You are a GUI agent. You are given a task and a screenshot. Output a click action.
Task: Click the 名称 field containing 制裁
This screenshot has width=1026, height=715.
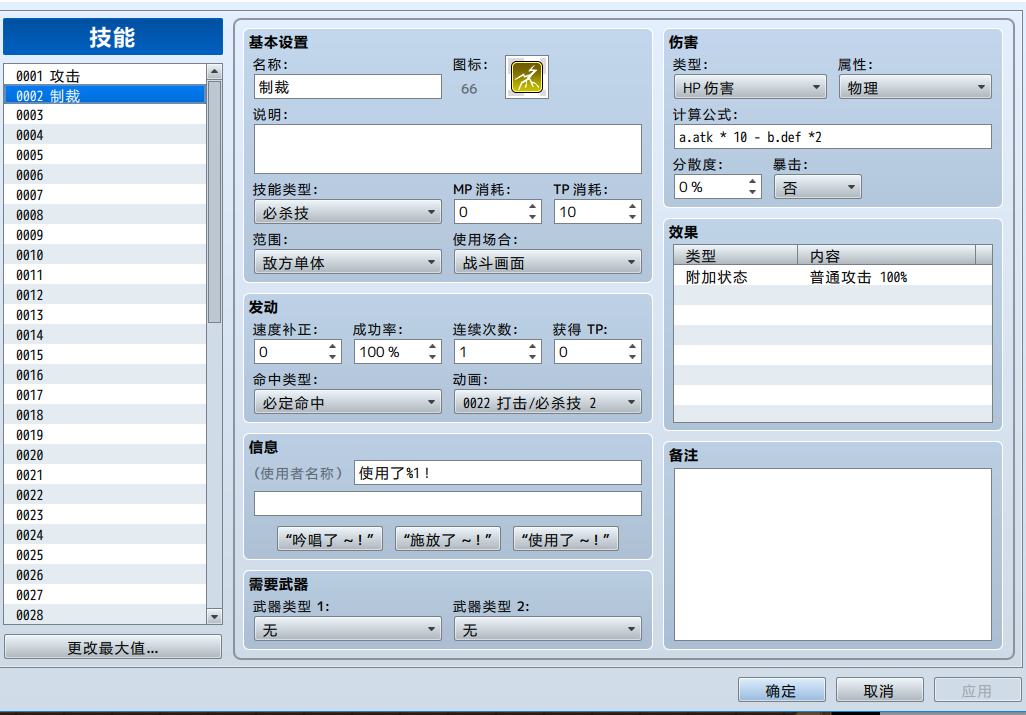pyautogui.click(x=347, y=87)
